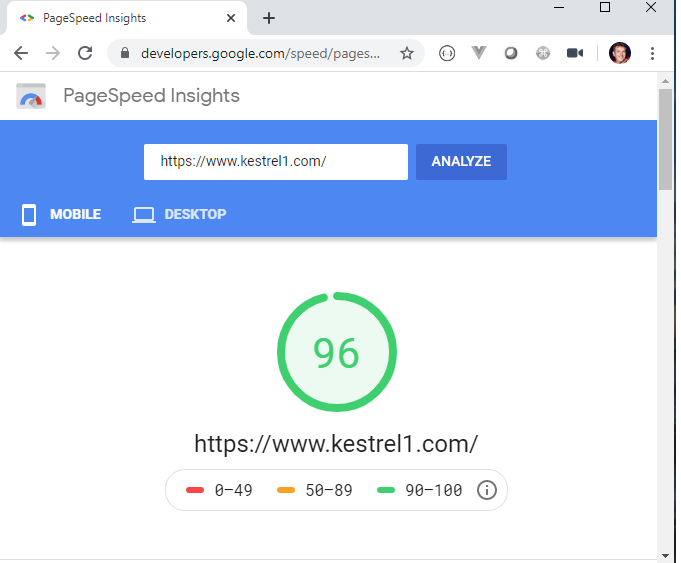Open the Chrome three-dot menu
Screen dimensions: 681x563
click(652, 53)
